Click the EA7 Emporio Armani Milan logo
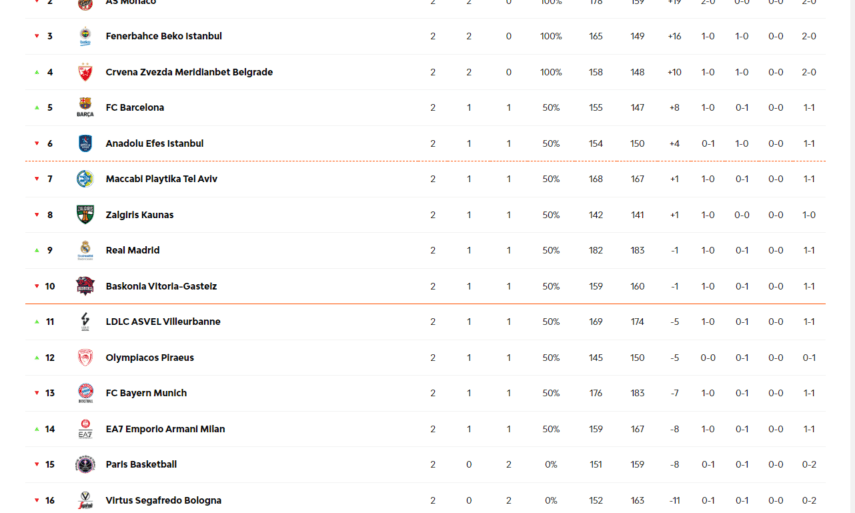Image resolution: width=855 pixels, height=513 pixels. coord(85,429)
